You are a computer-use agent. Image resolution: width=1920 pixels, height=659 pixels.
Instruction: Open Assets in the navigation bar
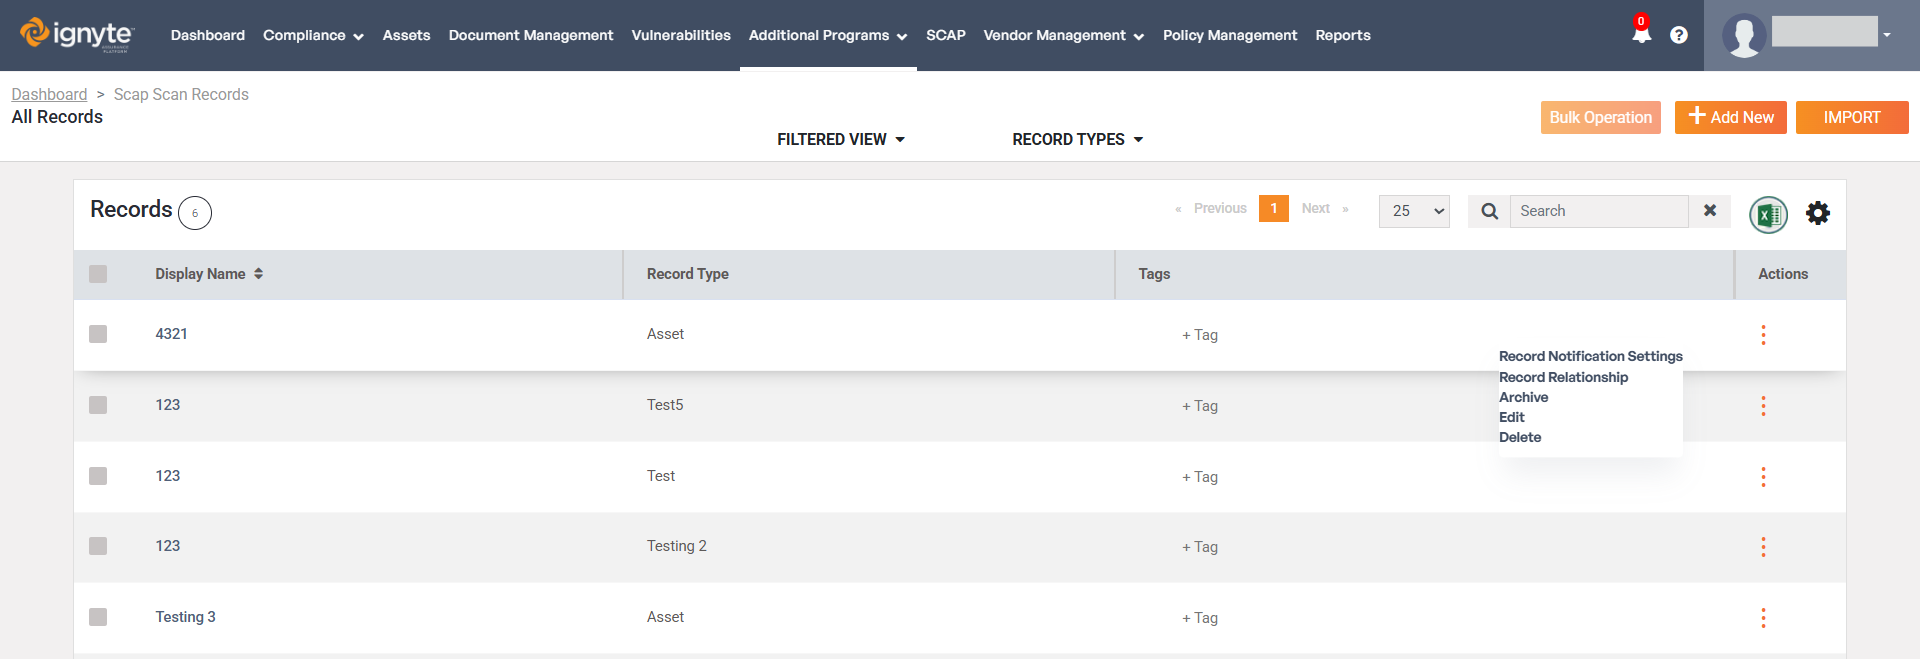(407, 35)
